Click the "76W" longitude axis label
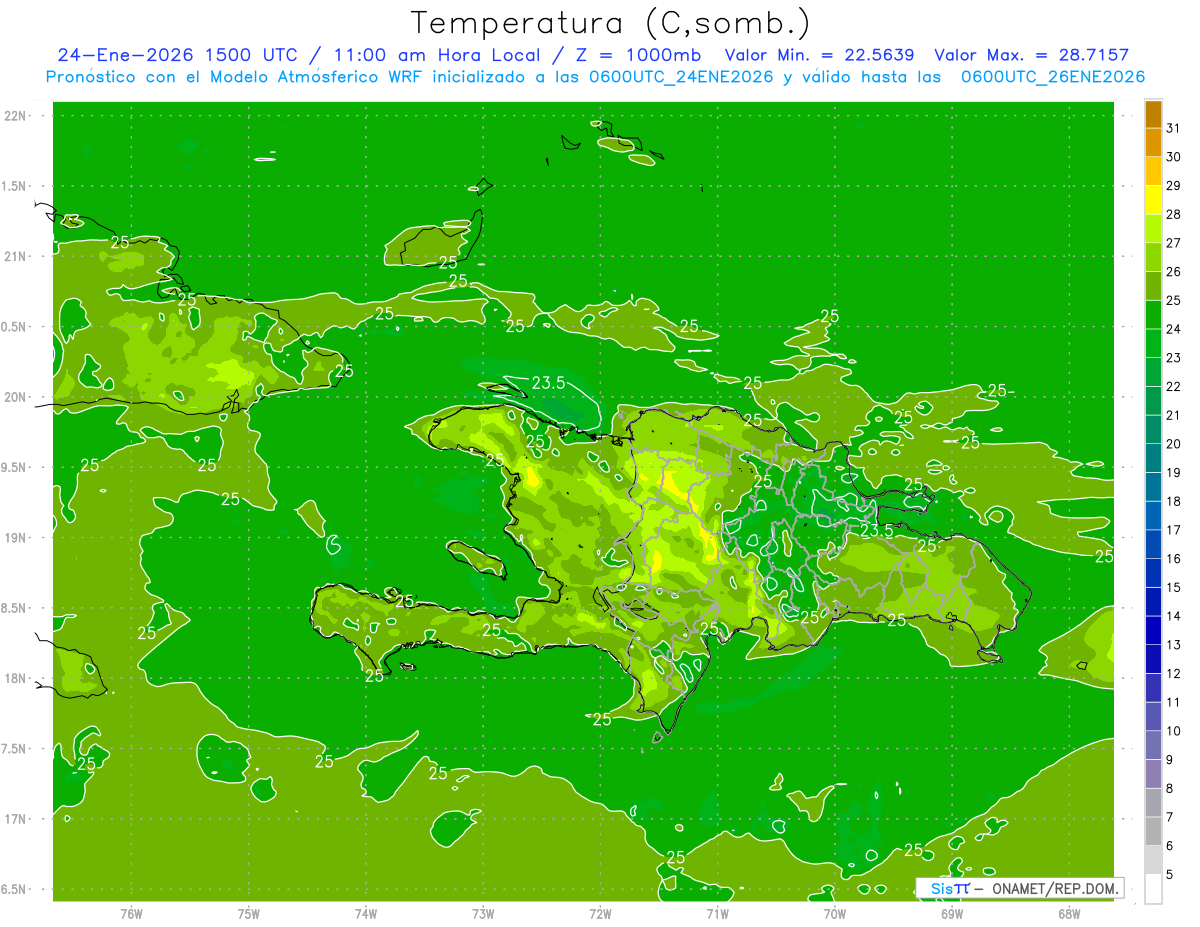The image size is (1200, 927). pos(131,913)
